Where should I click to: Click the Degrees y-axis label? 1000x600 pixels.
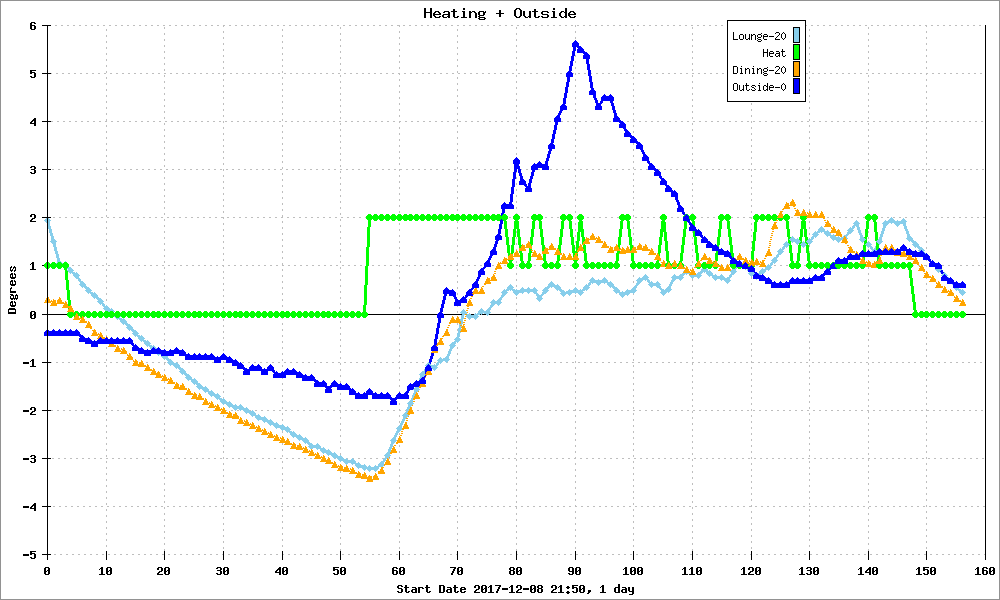point(12,291)
